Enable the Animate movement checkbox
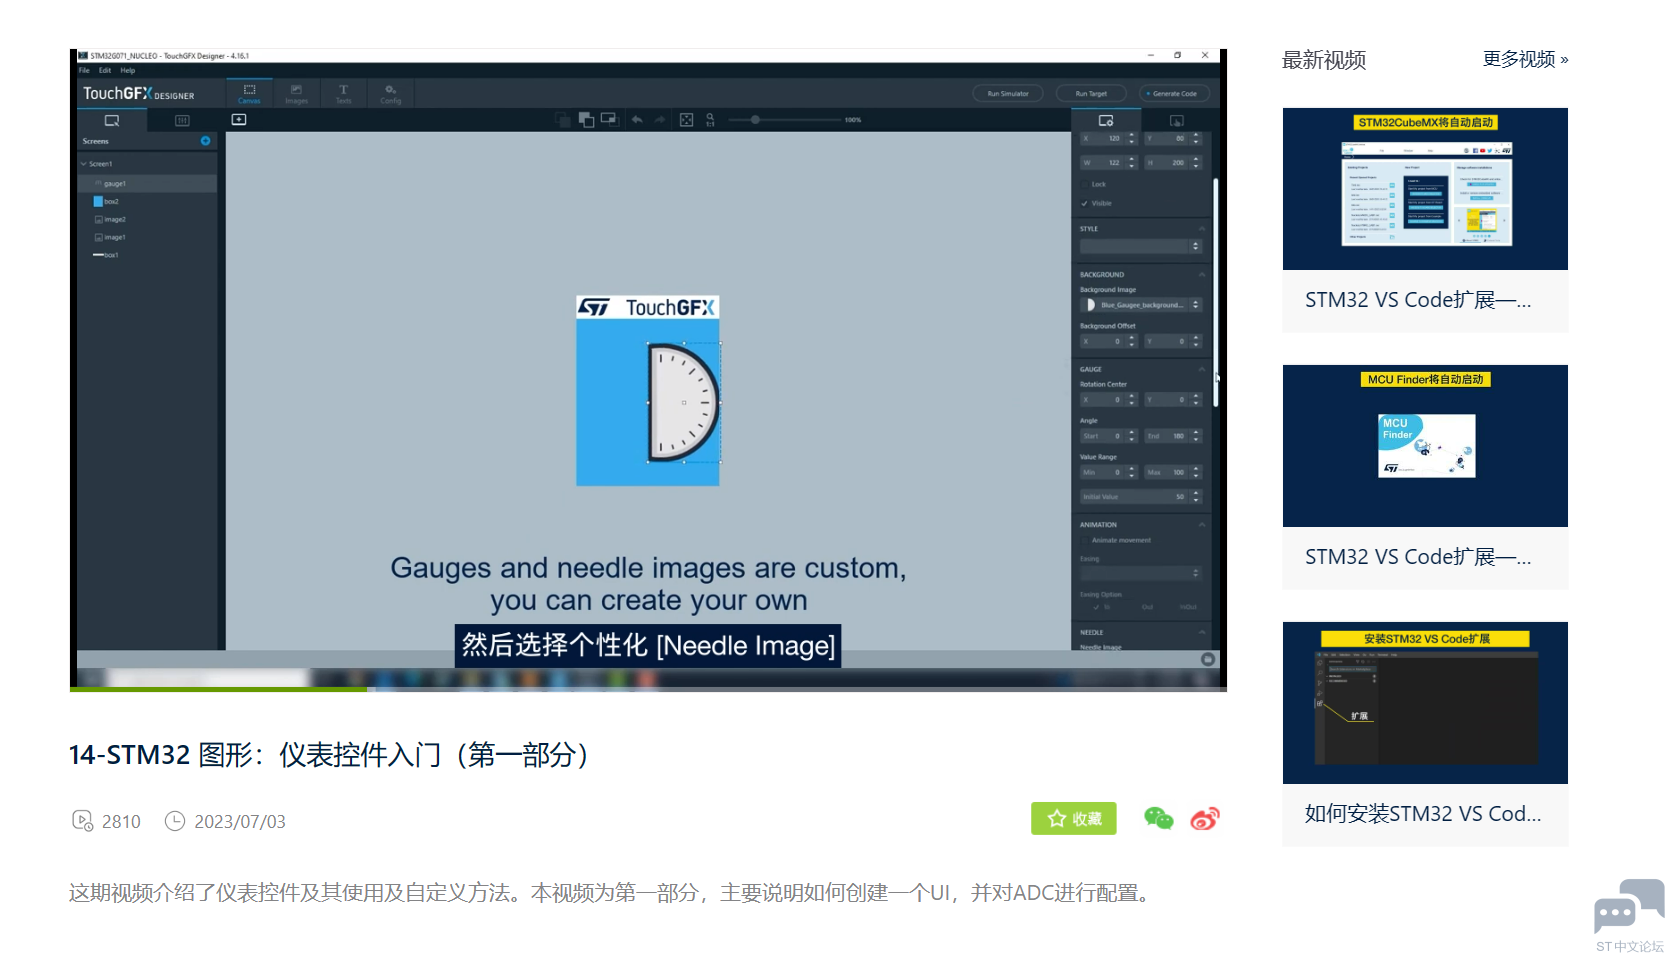 pos(1085,540)
